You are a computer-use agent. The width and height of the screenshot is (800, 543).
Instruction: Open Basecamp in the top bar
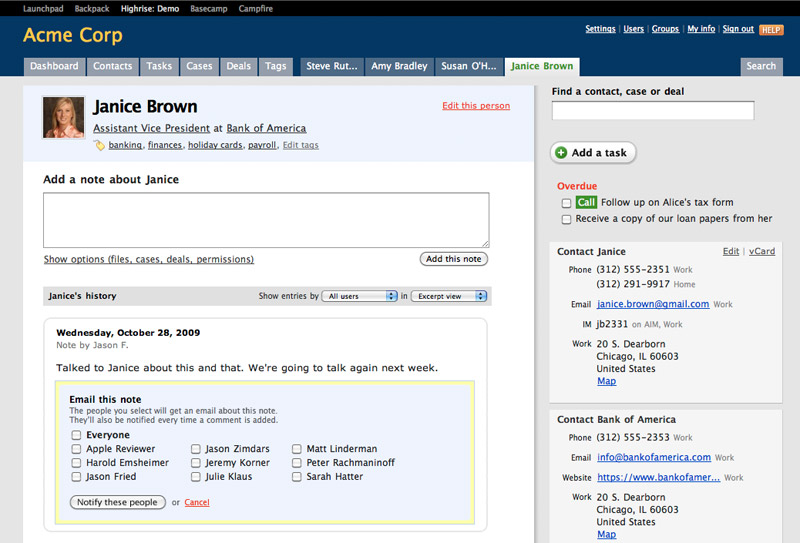209,9
